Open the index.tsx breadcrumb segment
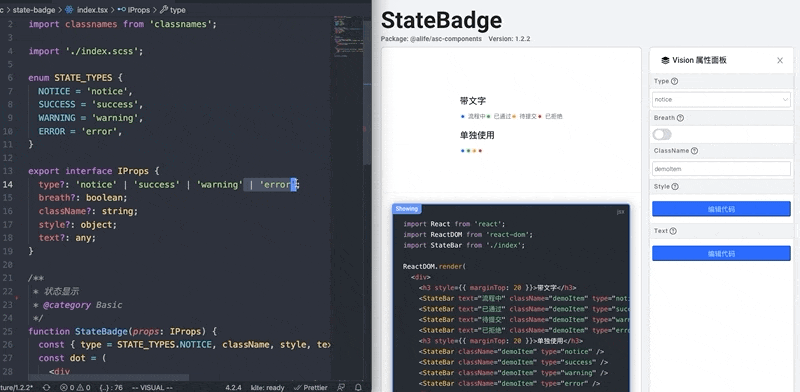This screenshot has height=392, width=800. [93, 10]
